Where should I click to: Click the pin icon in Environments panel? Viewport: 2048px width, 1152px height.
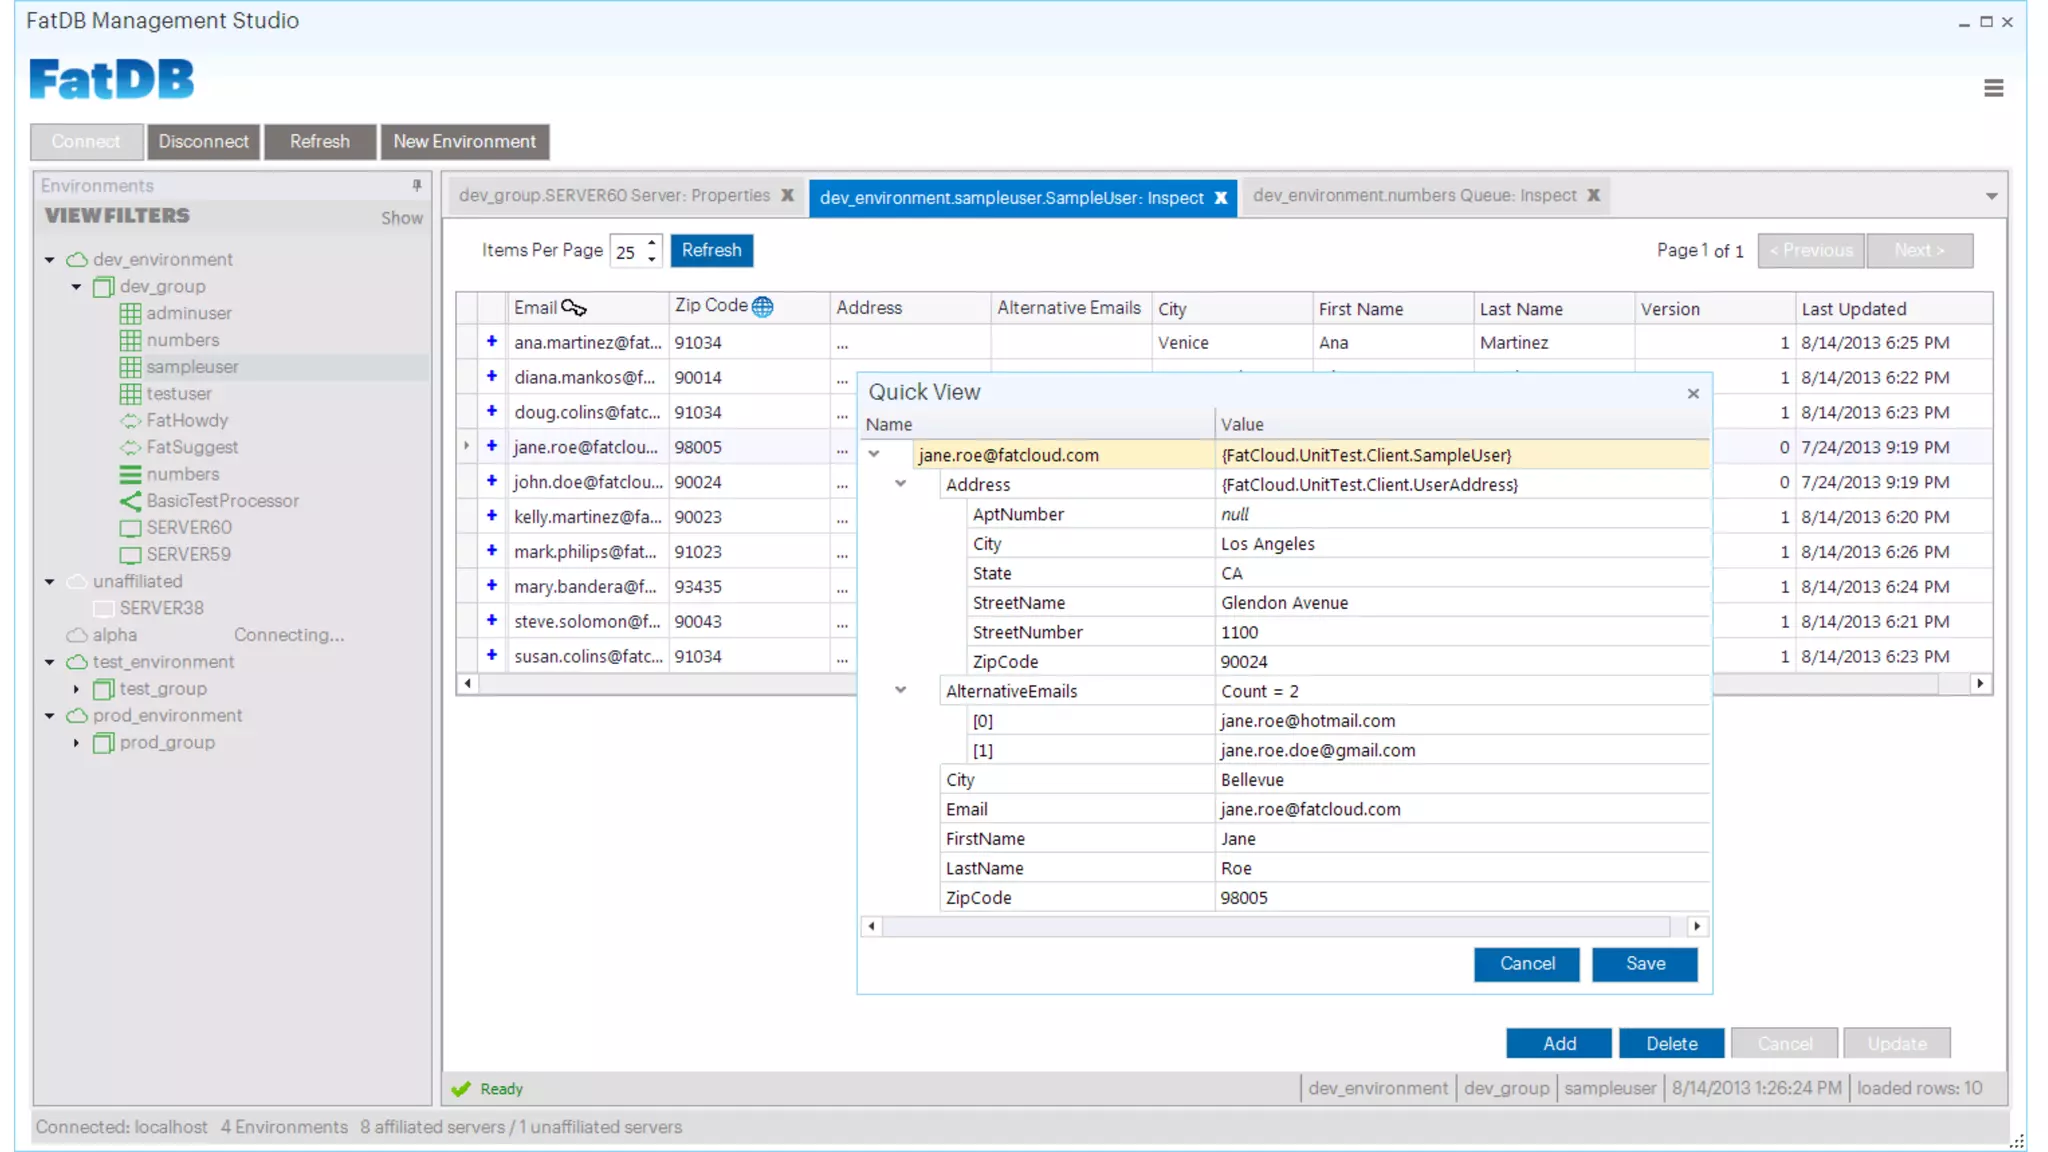[416, 185]
